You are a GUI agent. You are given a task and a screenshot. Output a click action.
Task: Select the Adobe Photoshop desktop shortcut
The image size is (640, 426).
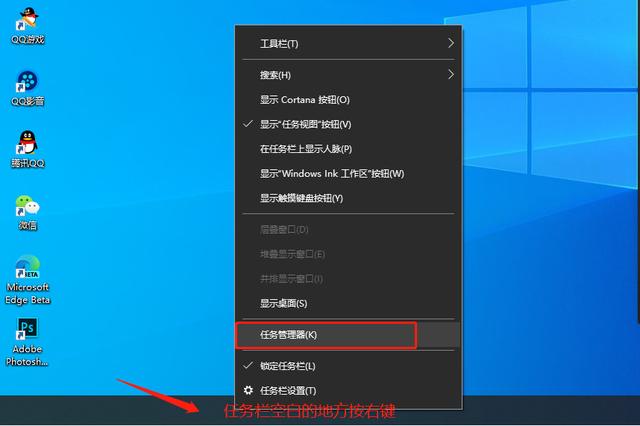point(27,342)
